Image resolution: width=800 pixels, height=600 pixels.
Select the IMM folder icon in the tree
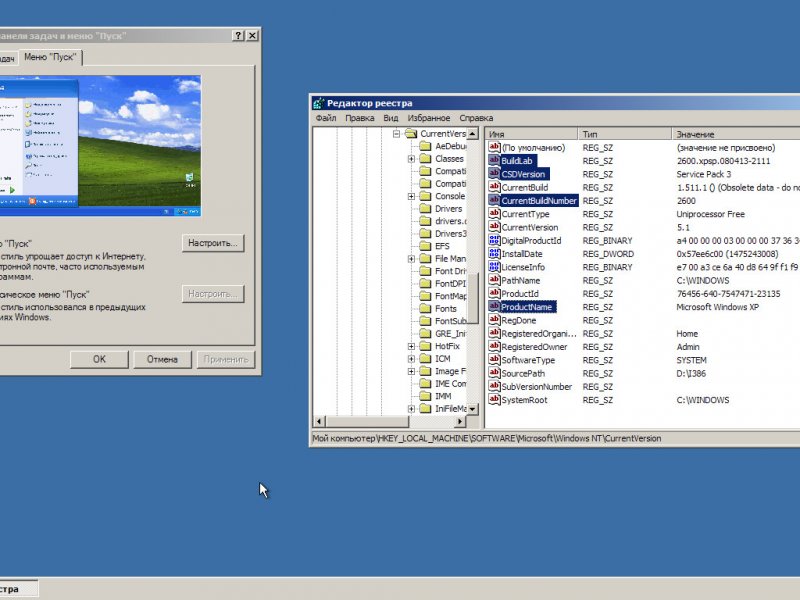tap(425, 396)
